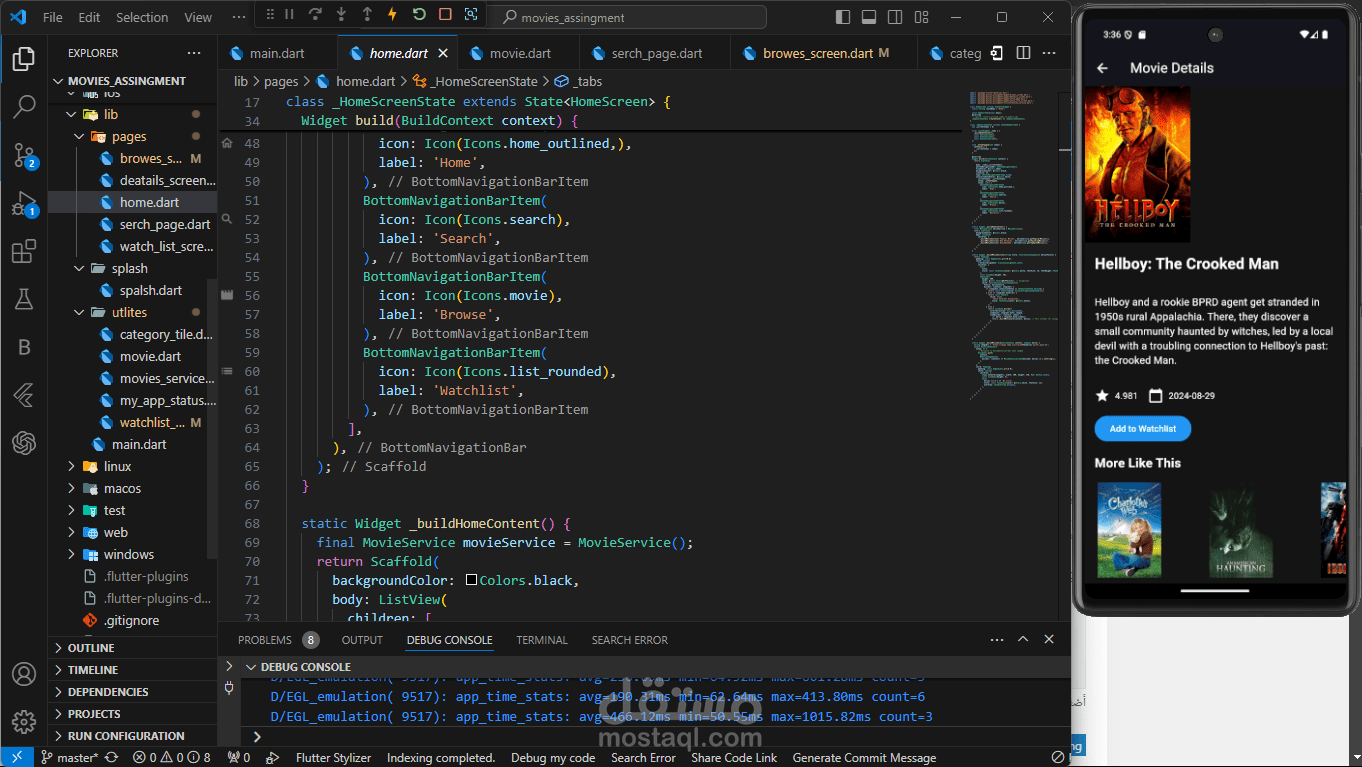Open the Accounts menu icon
This screenshot has width=1362, height=767.
[24, 675]
